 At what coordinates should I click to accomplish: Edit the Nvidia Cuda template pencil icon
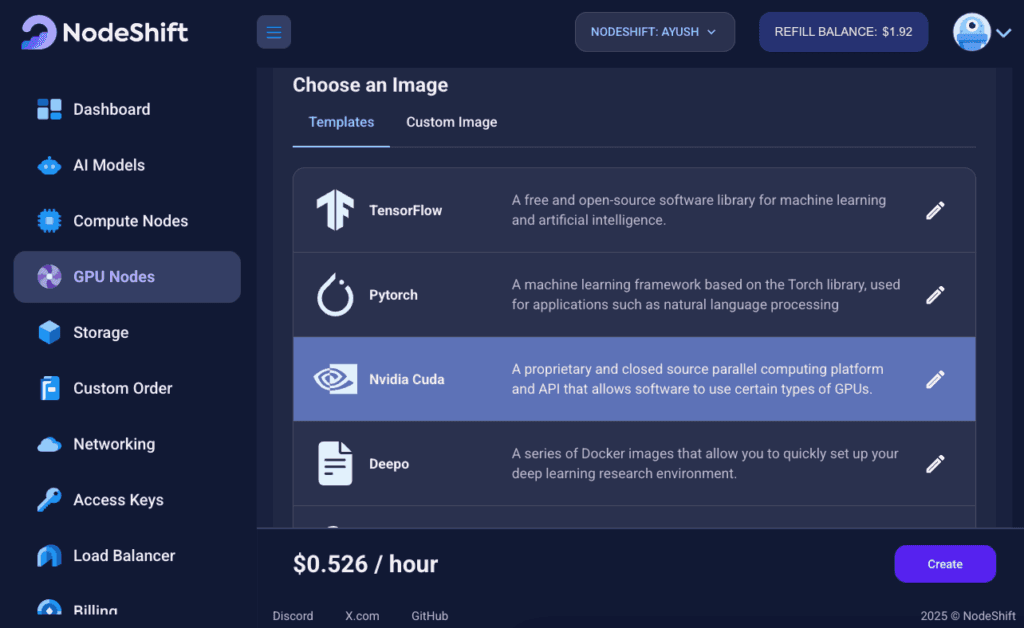[x=935, y=379]
